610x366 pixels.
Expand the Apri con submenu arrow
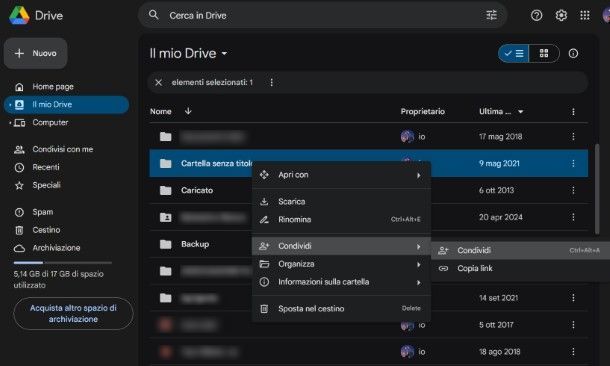419,175
